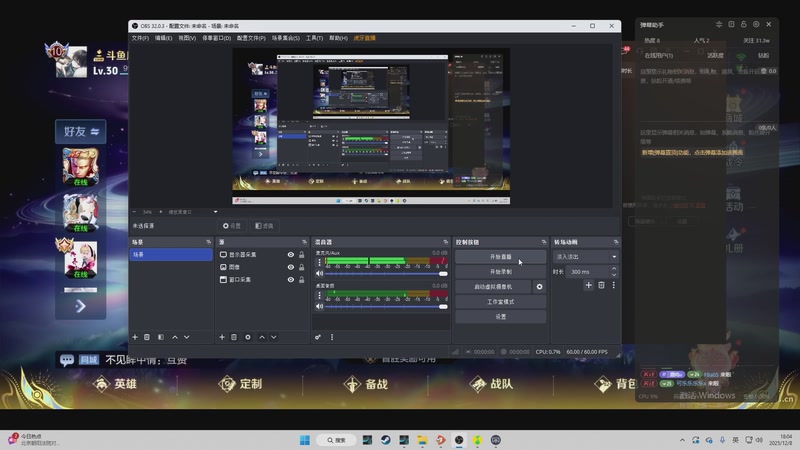This screenshot has width=800, height=450.
Task: Open File Explorer from taskbar
Action: pos(422,440)
